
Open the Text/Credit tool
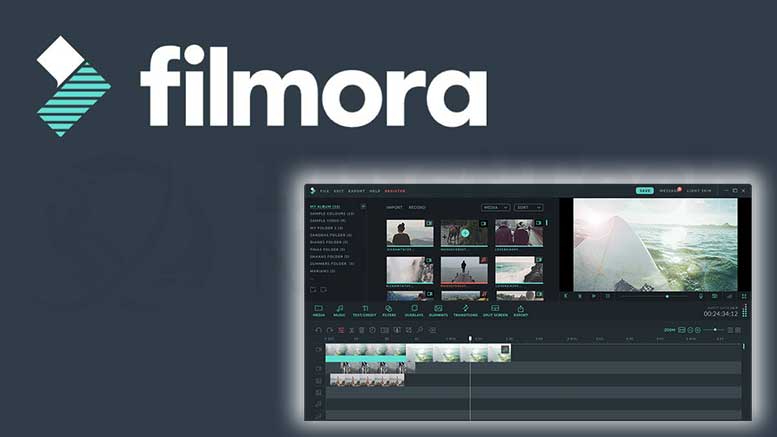click(x=365, y=310)
